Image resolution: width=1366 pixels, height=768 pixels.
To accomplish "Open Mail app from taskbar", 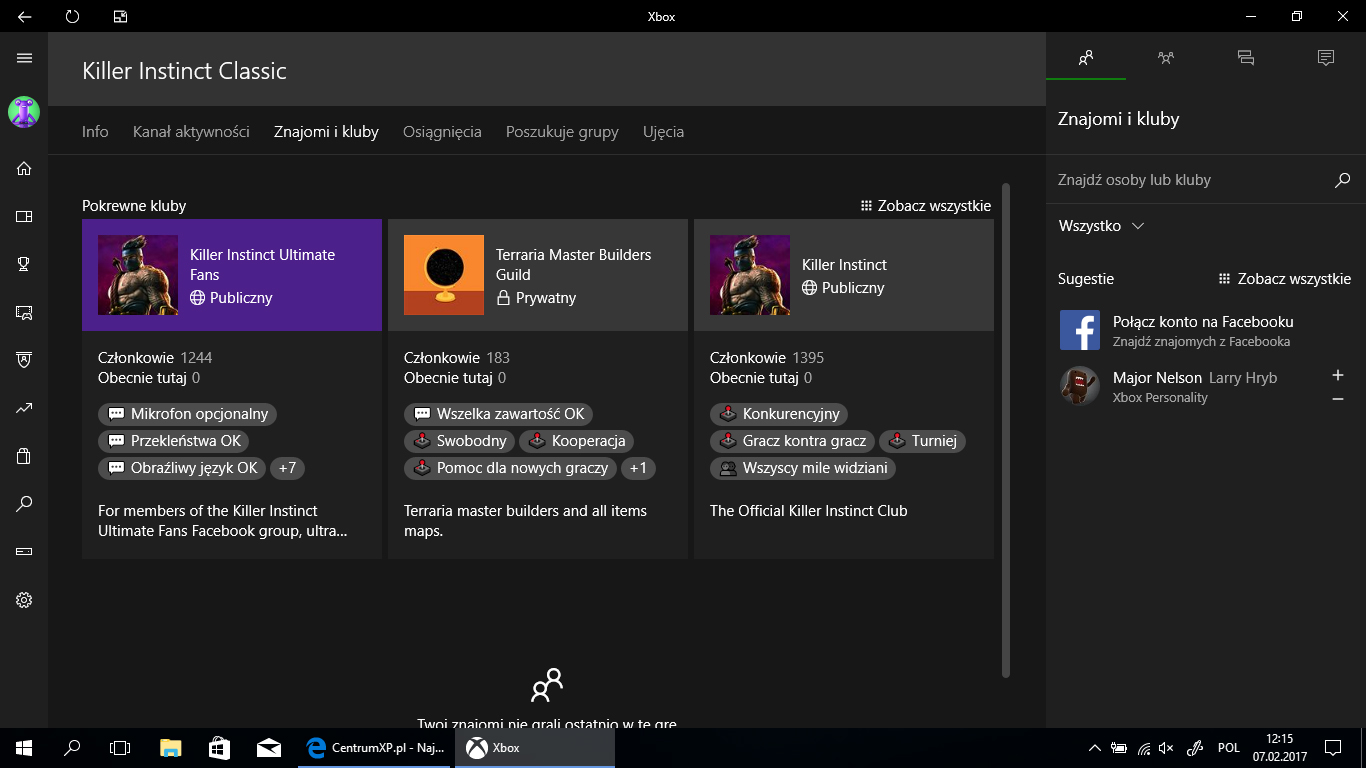I will click(267, 747).
